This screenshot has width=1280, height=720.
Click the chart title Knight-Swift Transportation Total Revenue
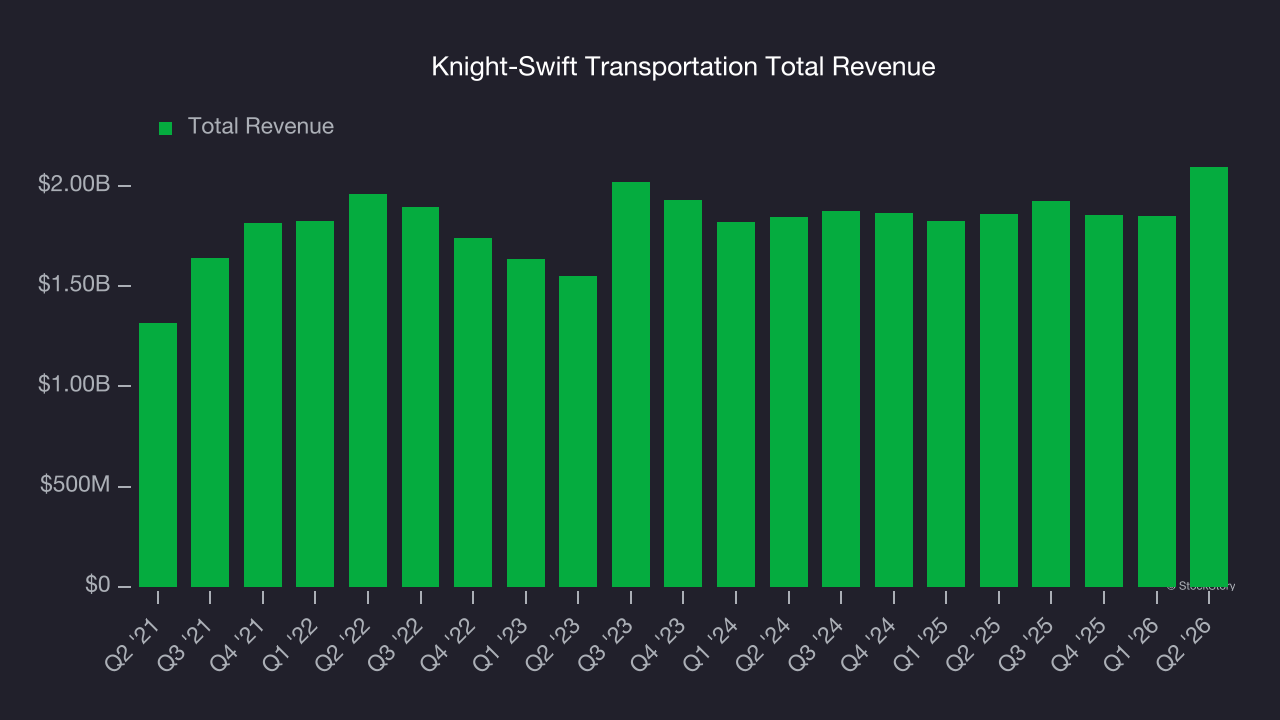pos(683,67)
